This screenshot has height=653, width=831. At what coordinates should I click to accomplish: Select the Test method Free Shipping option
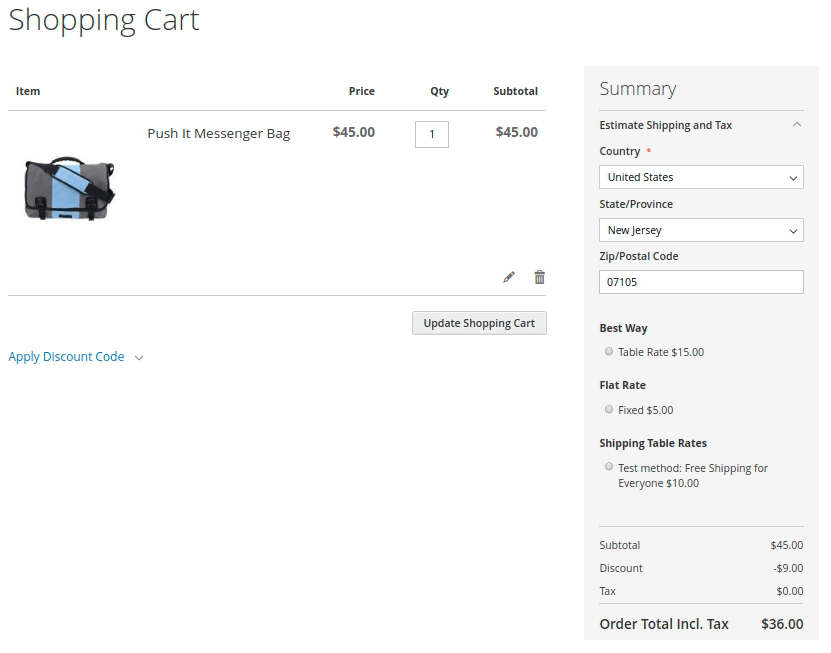pos(609,467)
